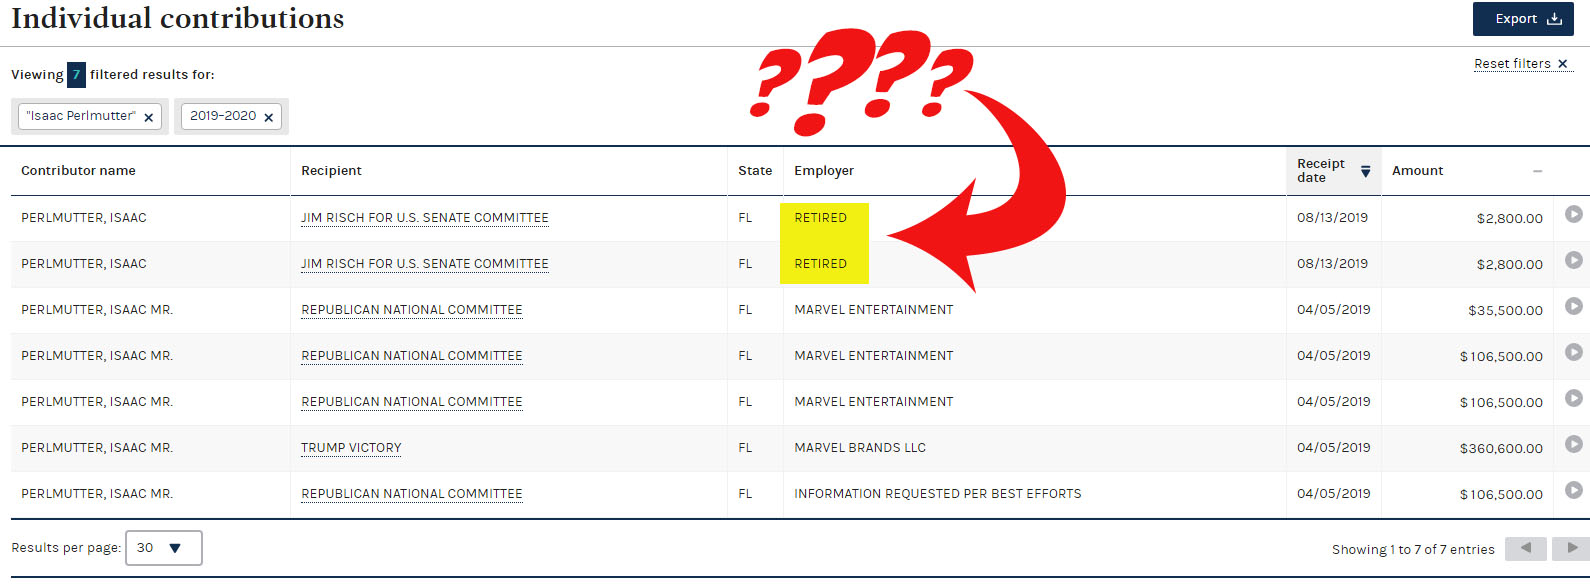The image size is (1590, 587).
Task: Open Jim Risch for U.S. Senate Committee link, first row
Action: 424,218
